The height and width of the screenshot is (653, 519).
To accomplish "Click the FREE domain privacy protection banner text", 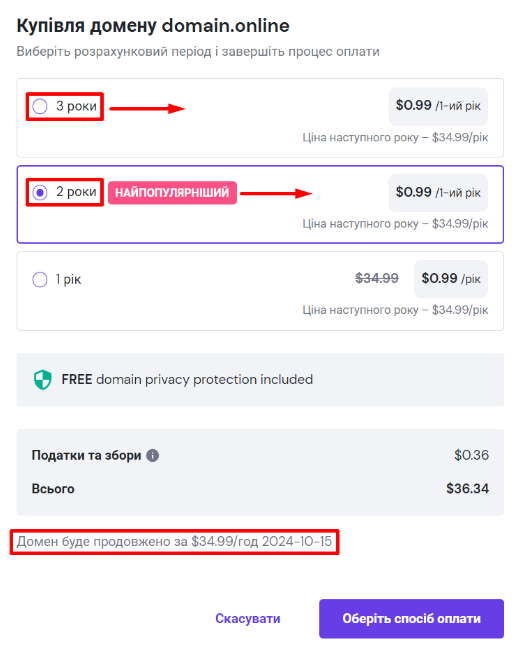I will point(187,379).
